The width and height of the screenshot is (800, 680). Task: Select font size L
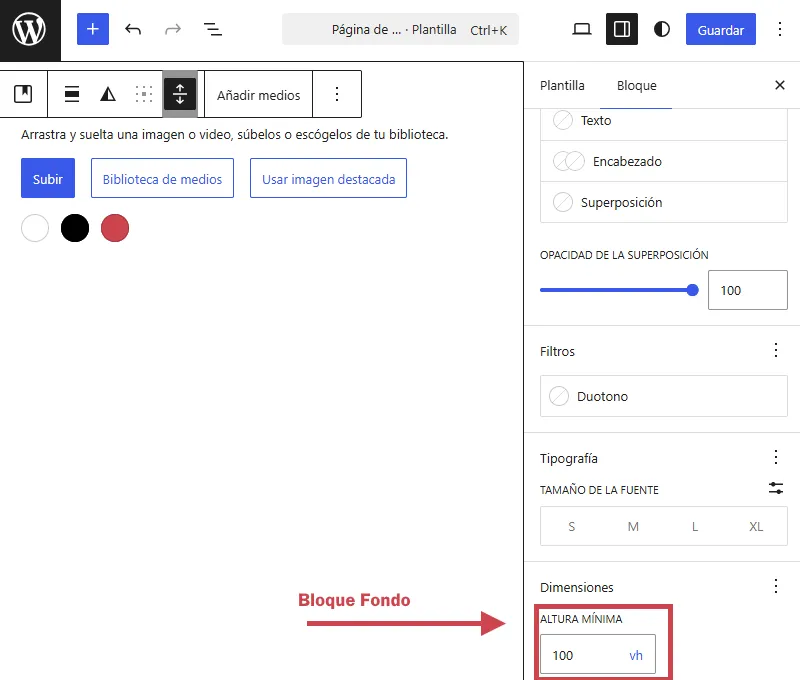coord(695,526)
